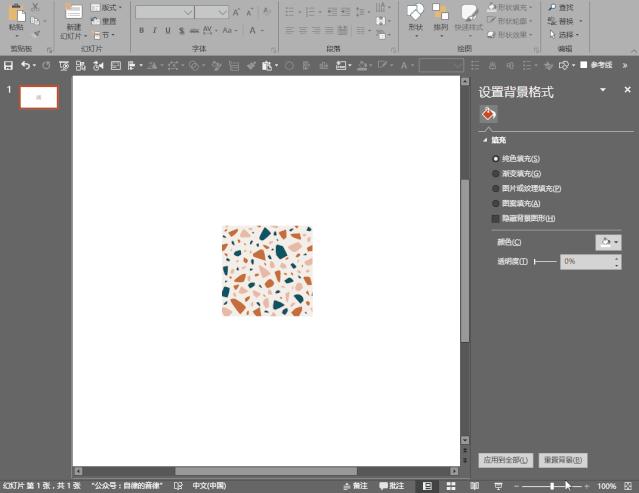Click the language 中文(中国) in status bar
The image size is (639, 493).
[209, 486]
